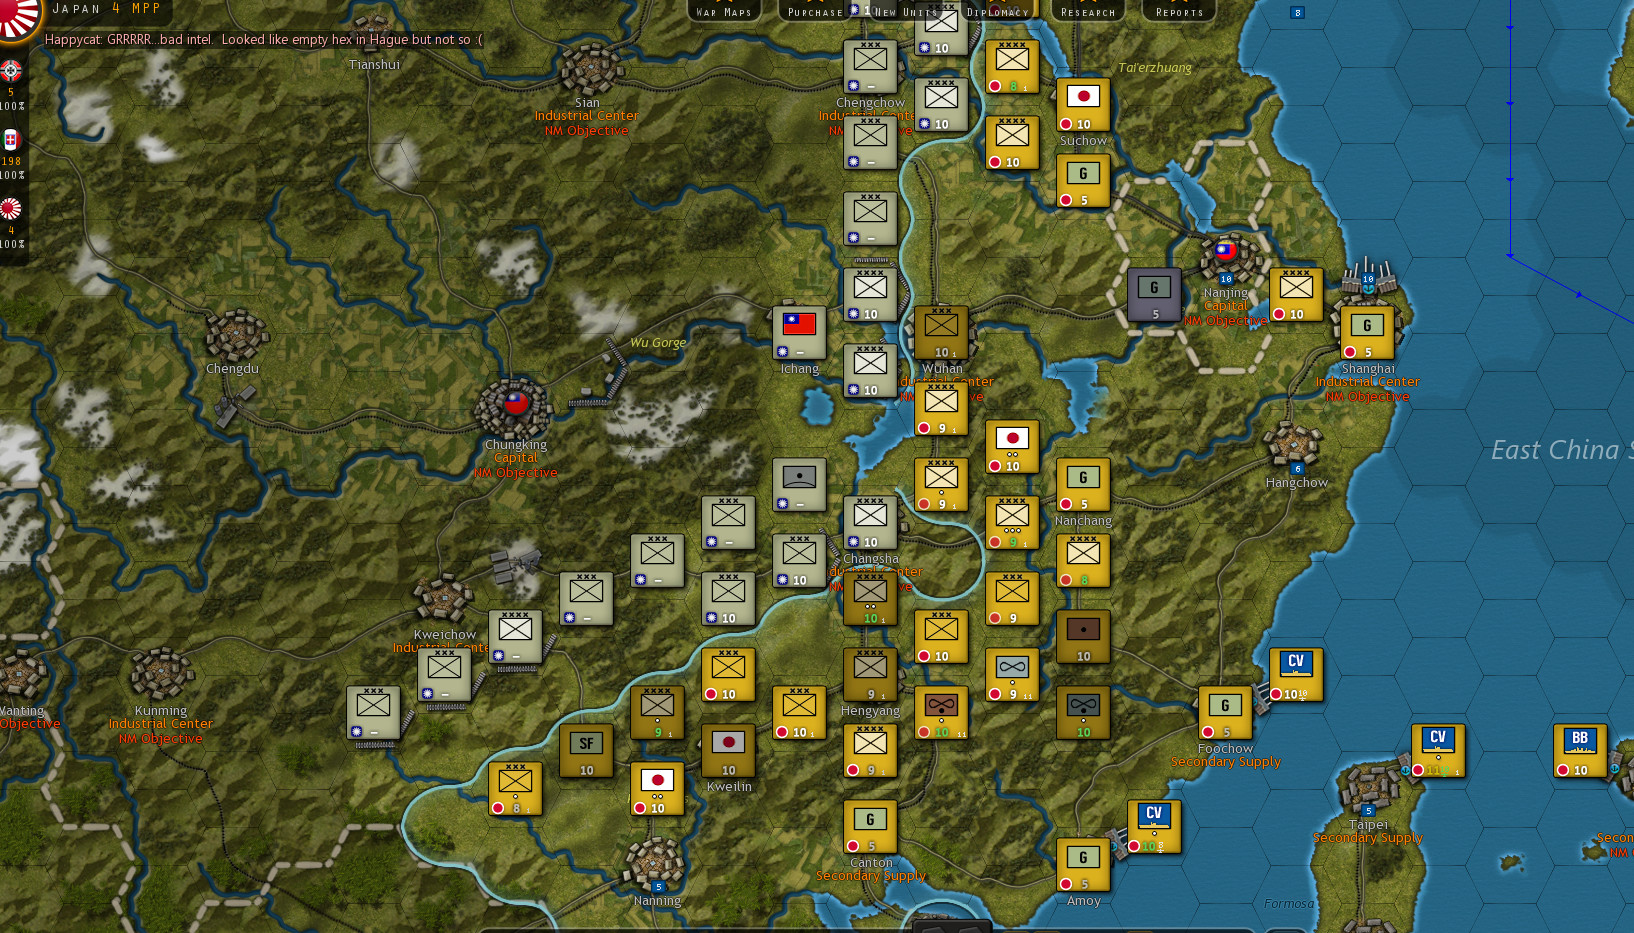1634x933 pixels.
Task: Select the Chinese HQ unit at Ichang
Action: tap(799, 333)
